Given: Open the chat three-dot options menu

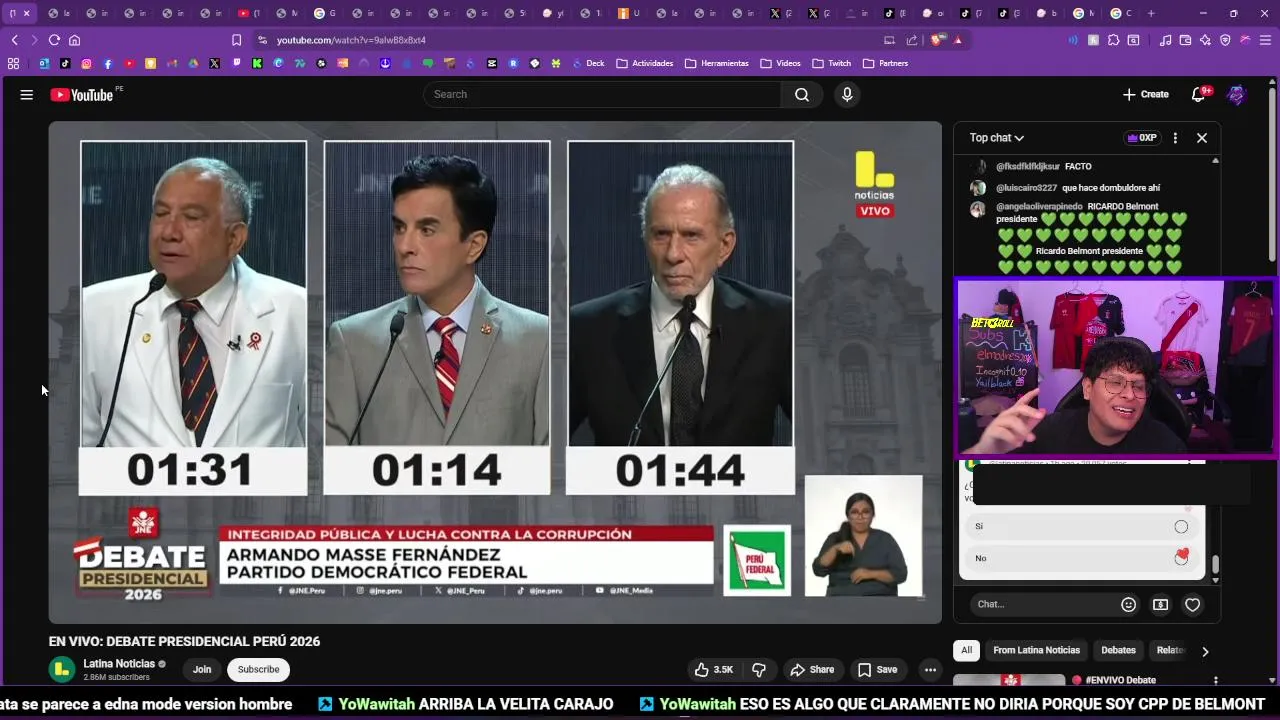Looking at the screenshot, I should (x=1175, y=138).
